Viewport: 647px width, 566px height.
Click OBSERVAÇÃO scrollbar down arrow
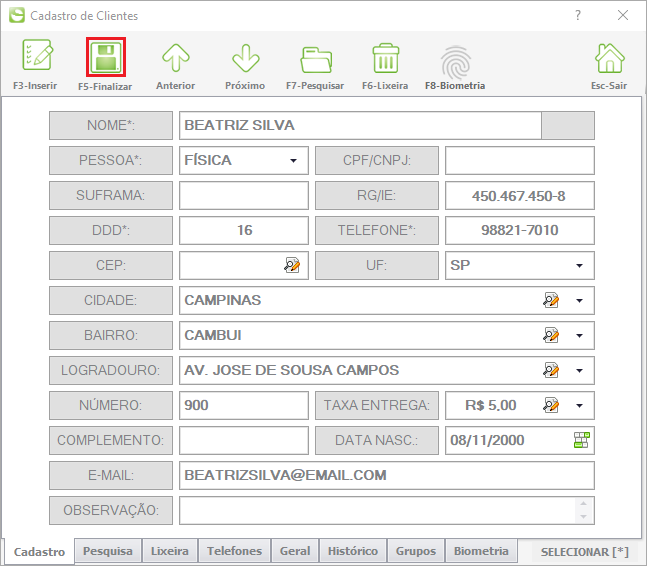pos(583,517)
